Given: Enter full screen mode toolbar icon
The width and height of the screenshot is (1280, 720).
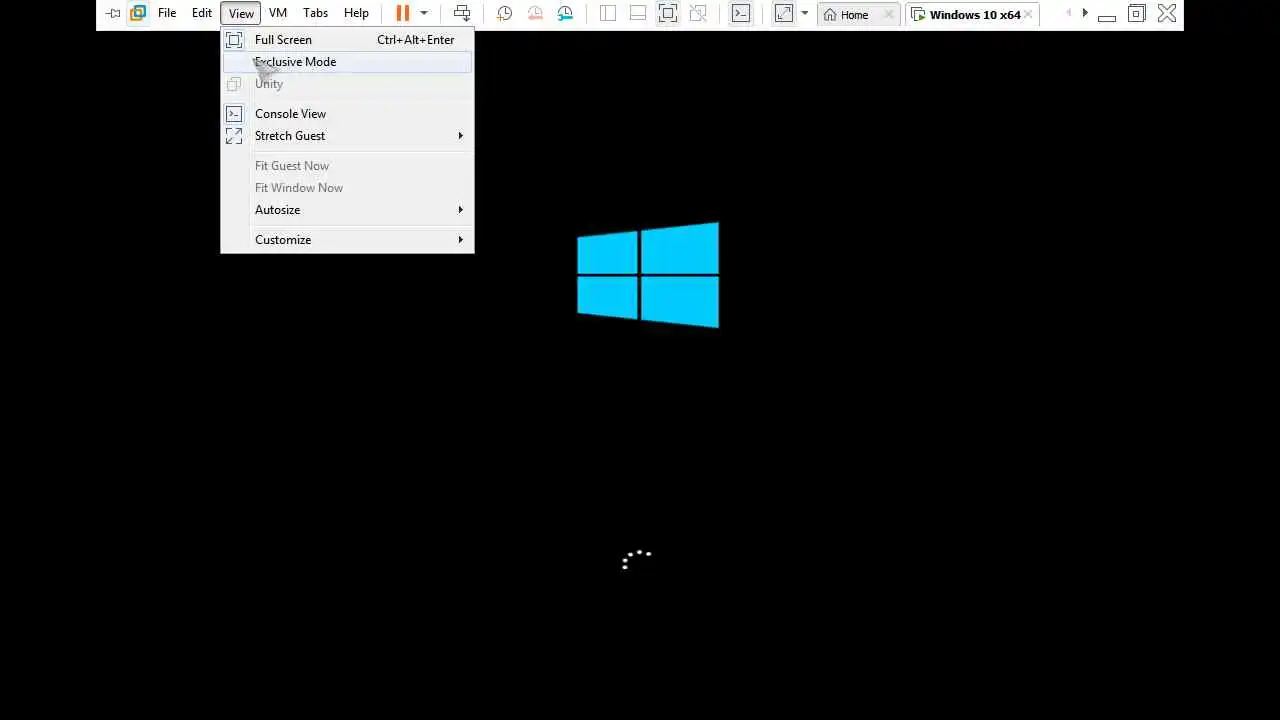Looking at the screenshot, I should click(668, 13).
